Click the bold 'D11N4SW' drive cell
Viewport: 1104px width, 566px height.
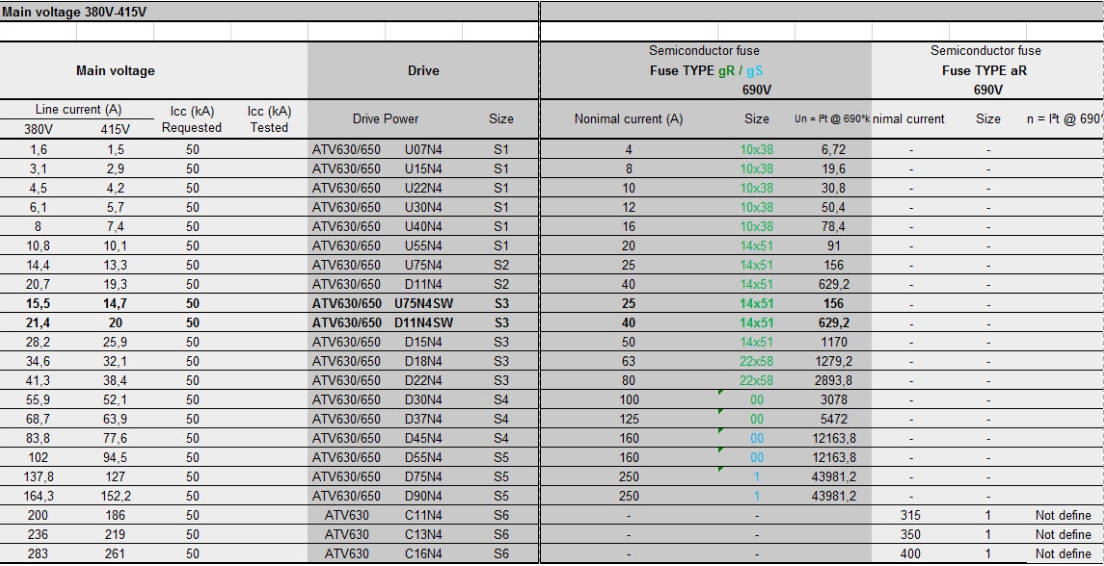tap(423, 323)
